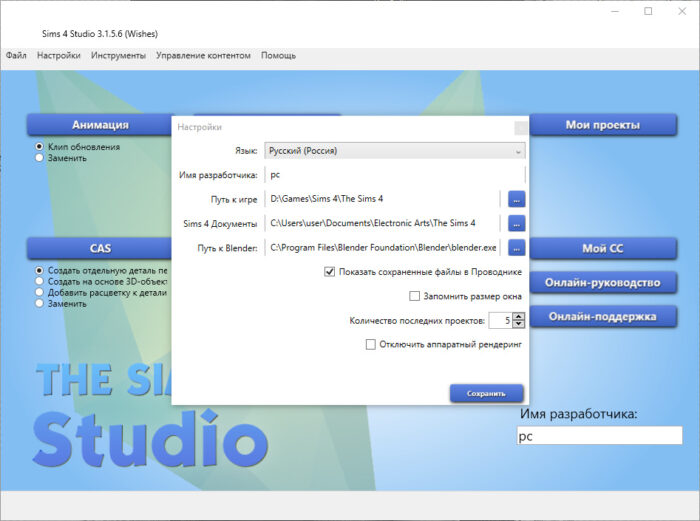Click the CAS button
Image resolution: width=700 pixels, height=521 pixels.
pos(100,248)
